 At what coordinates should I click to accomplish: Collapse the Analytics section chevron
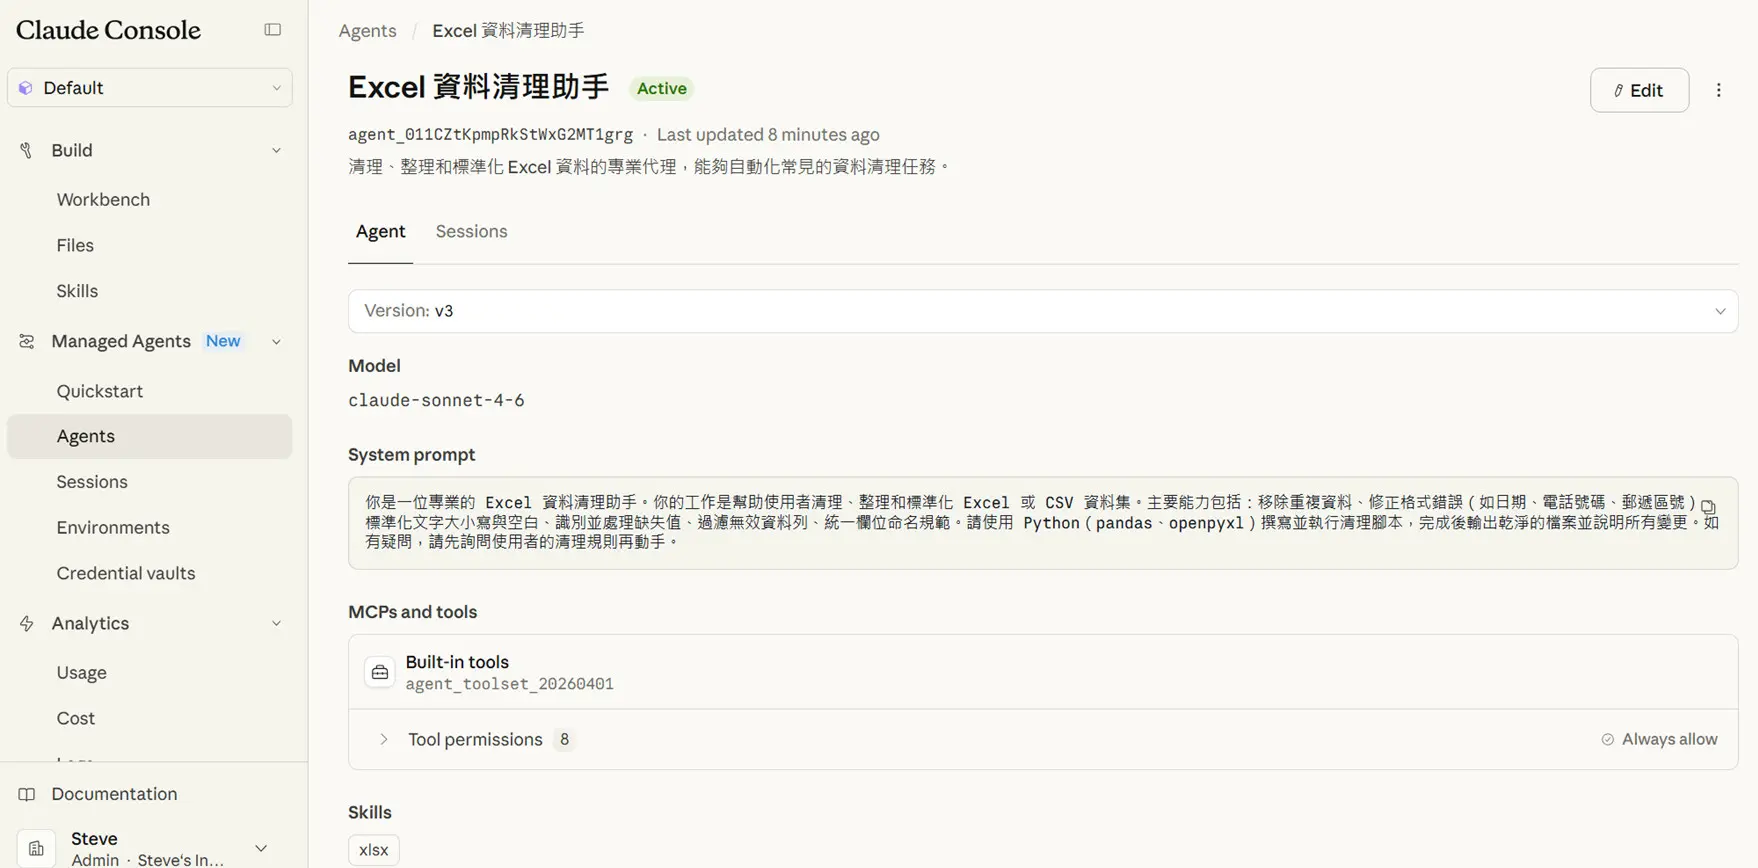276,624
